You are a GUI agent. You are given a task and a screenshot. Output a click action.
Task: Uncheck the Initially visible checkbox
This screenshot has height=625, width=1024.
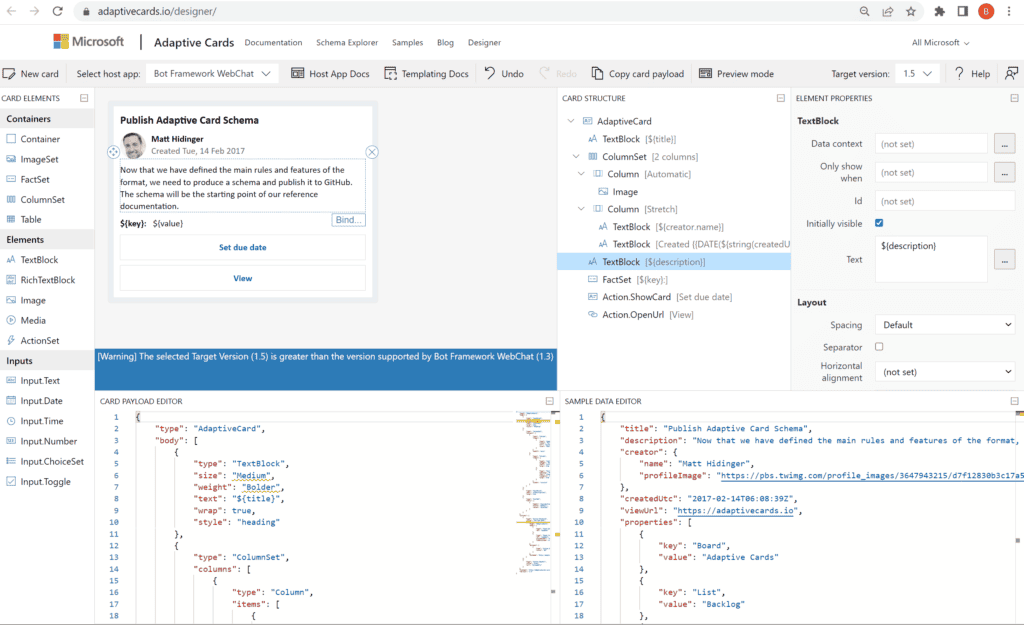(879, 223)
